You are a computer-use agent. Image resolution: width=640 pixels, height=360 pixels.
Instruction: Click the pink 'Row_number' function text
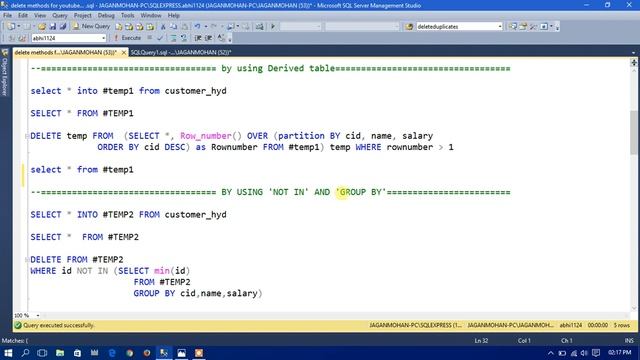click(206, 136)
